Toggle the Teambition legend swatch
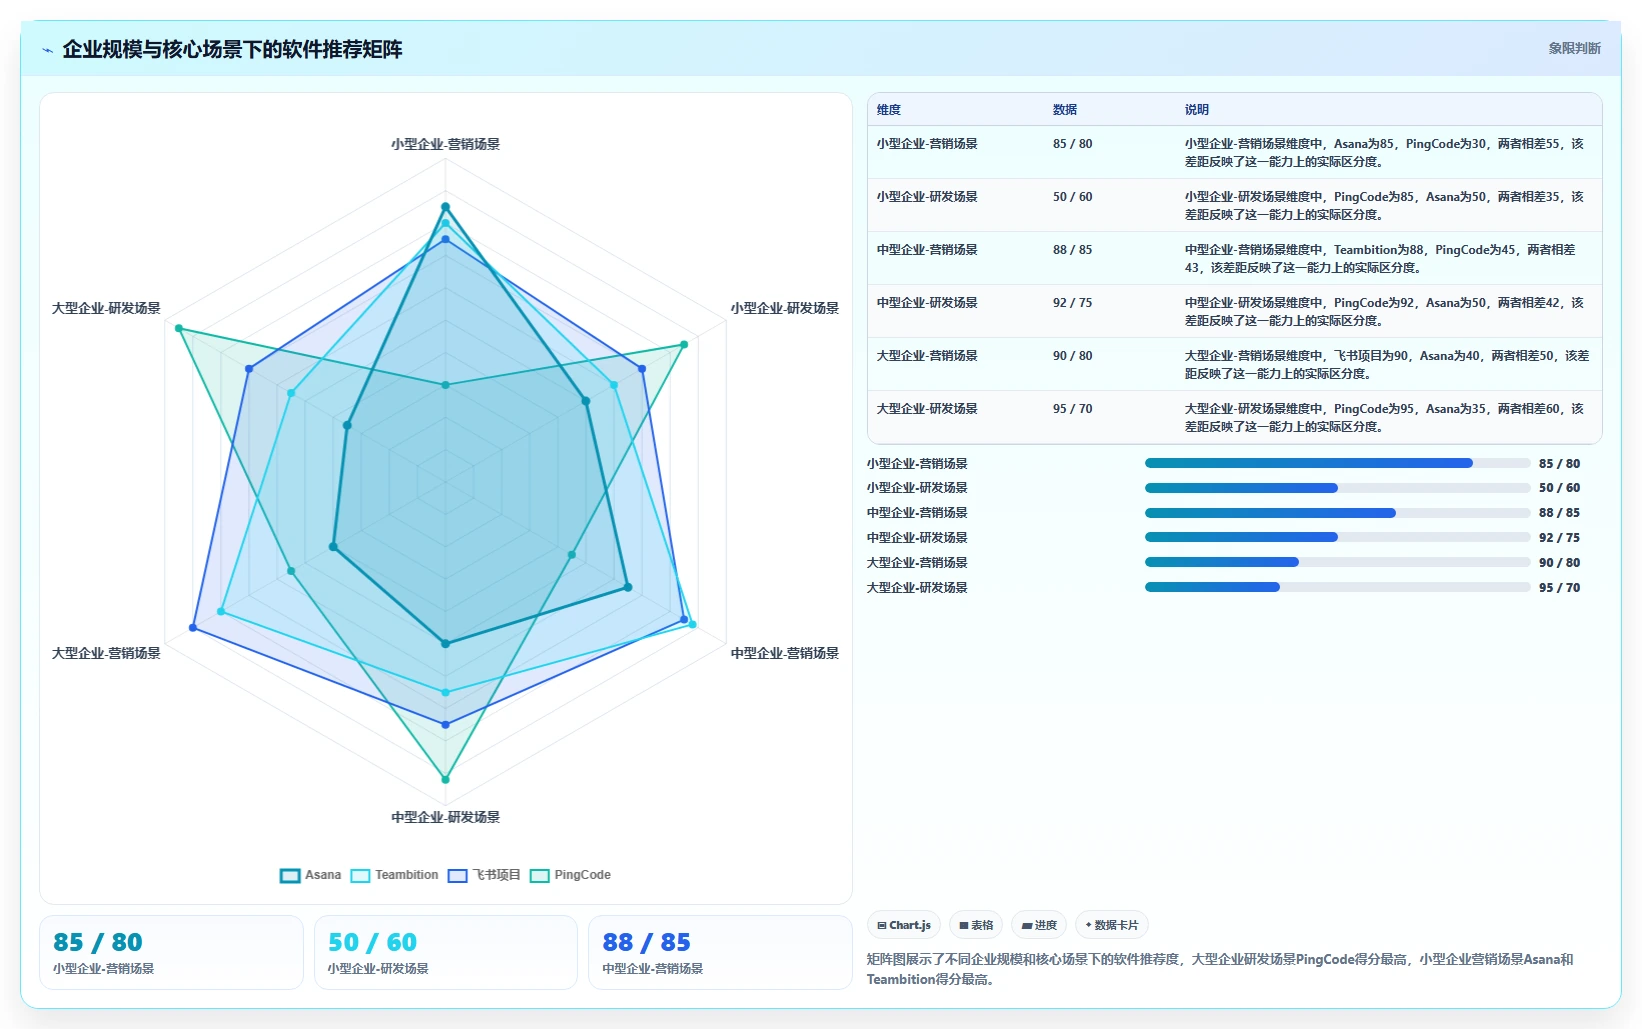 point(360,875)
